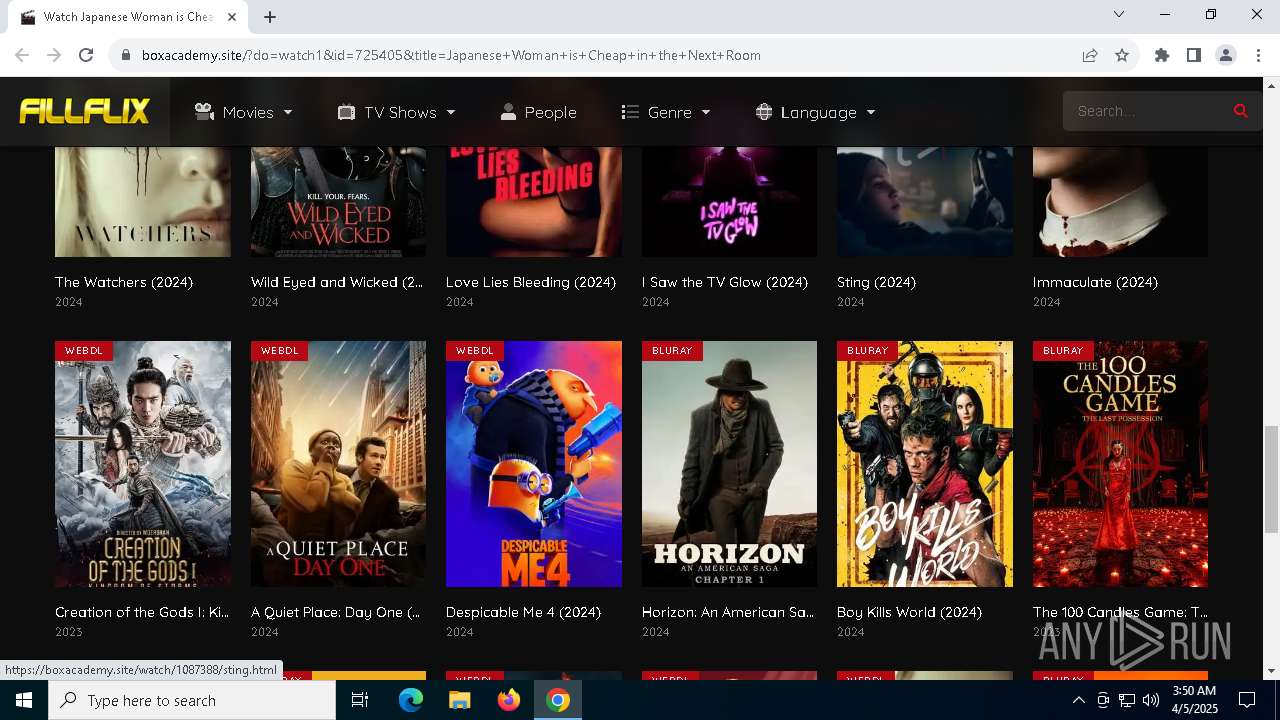Open the Movies dropdown menu
Image resolution: width=1280 pixels, height=720 pixels.
tap(243, 112)
